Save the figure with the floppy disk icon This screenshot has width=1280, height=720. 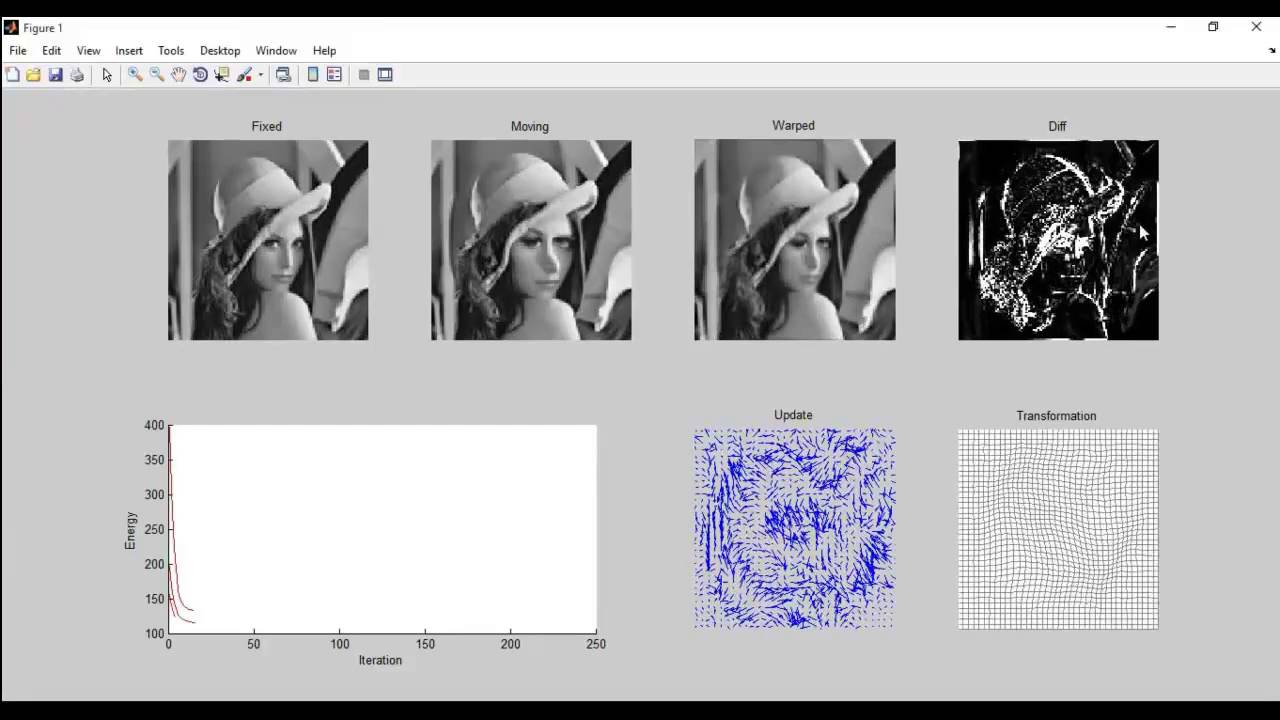56,75
